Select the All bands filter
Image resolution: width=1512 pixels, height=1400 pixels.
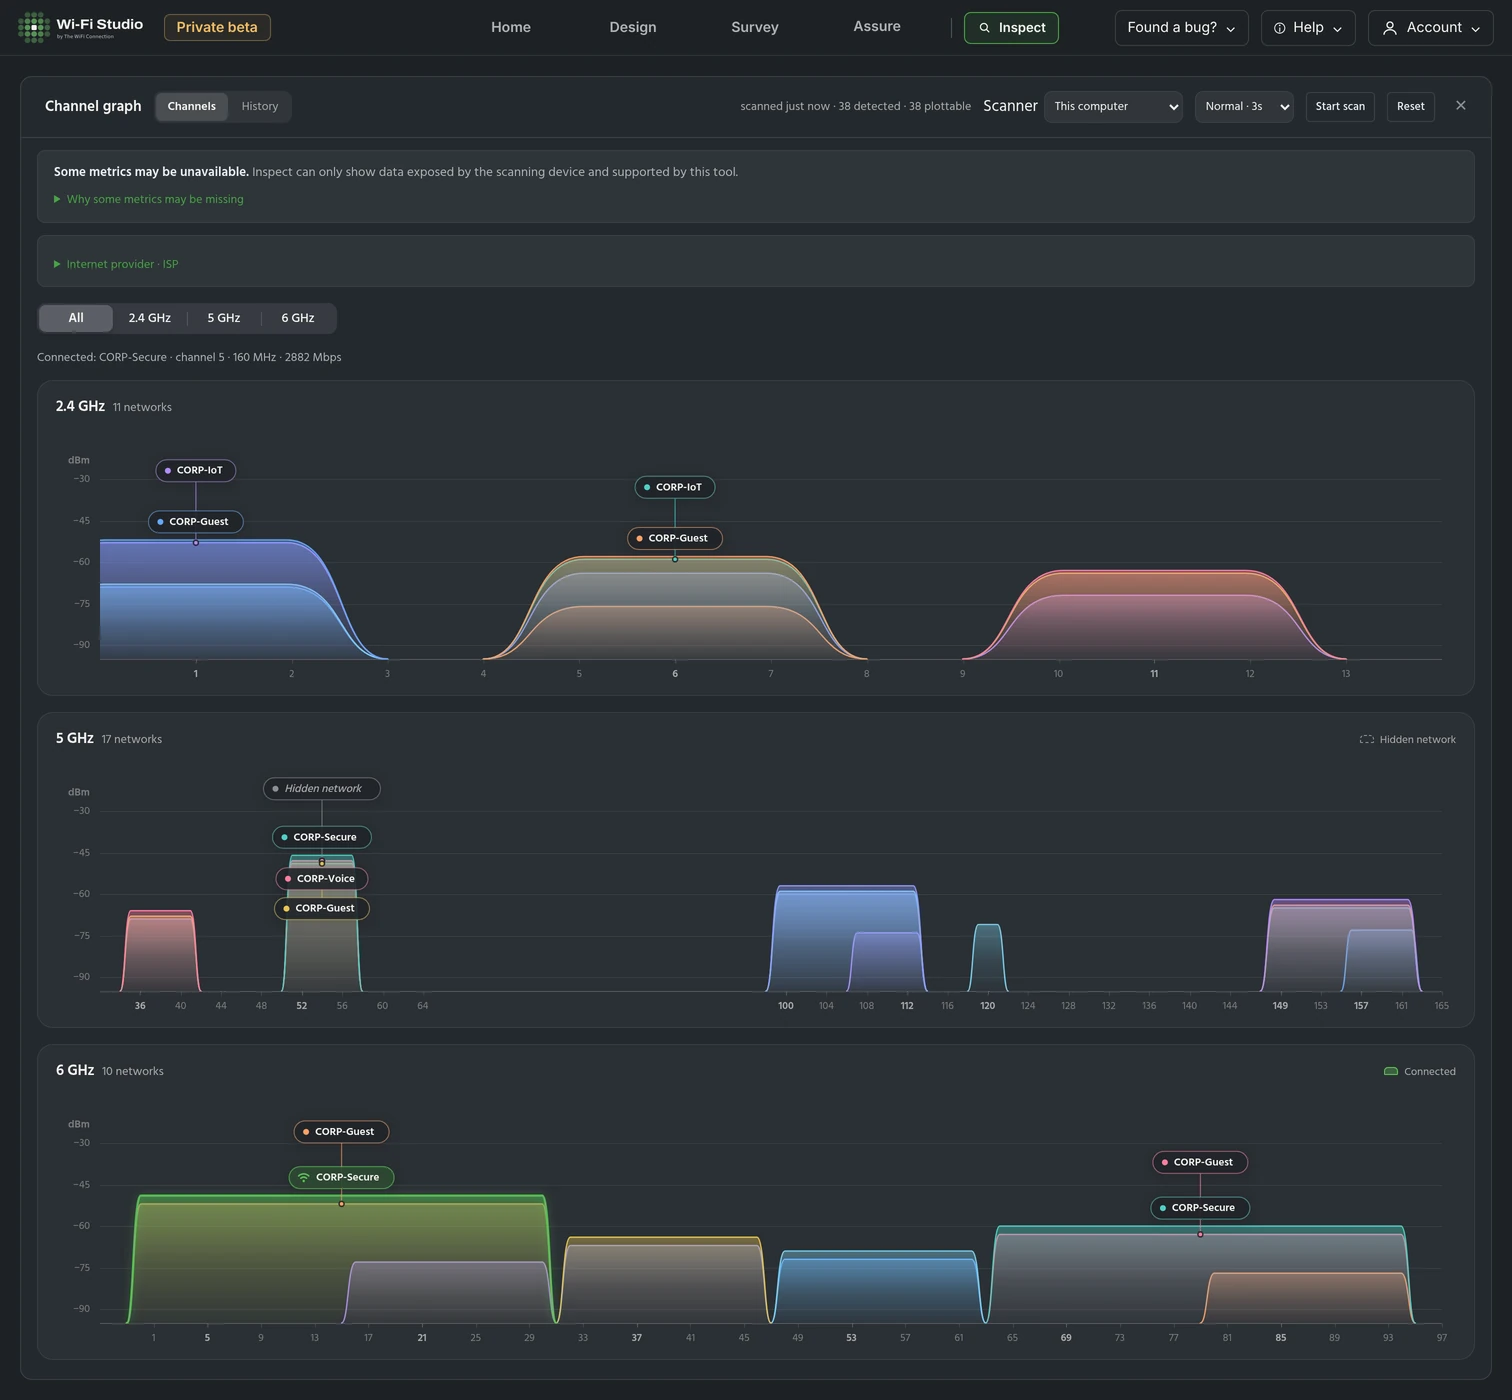(x=76, y=318)
